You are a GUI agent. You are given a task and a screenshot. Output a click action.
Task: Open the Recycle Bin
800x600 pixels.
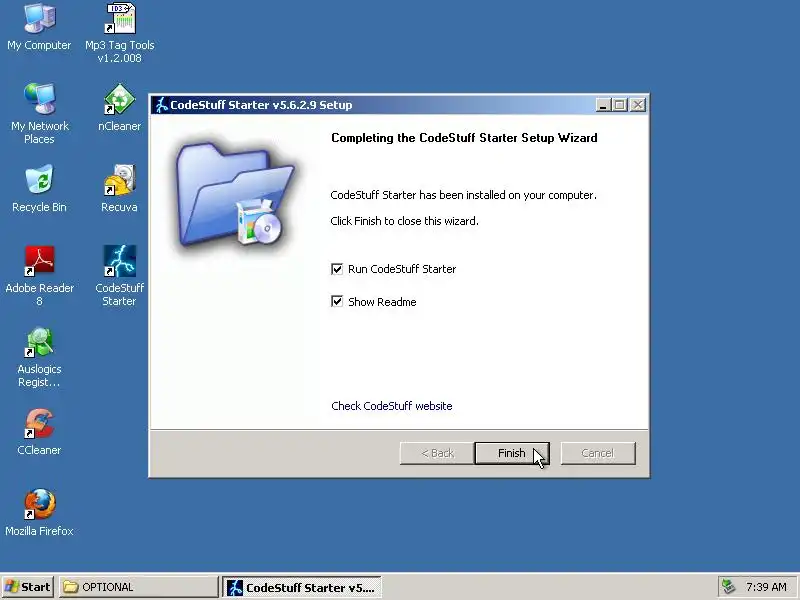(x=39, y=188)
